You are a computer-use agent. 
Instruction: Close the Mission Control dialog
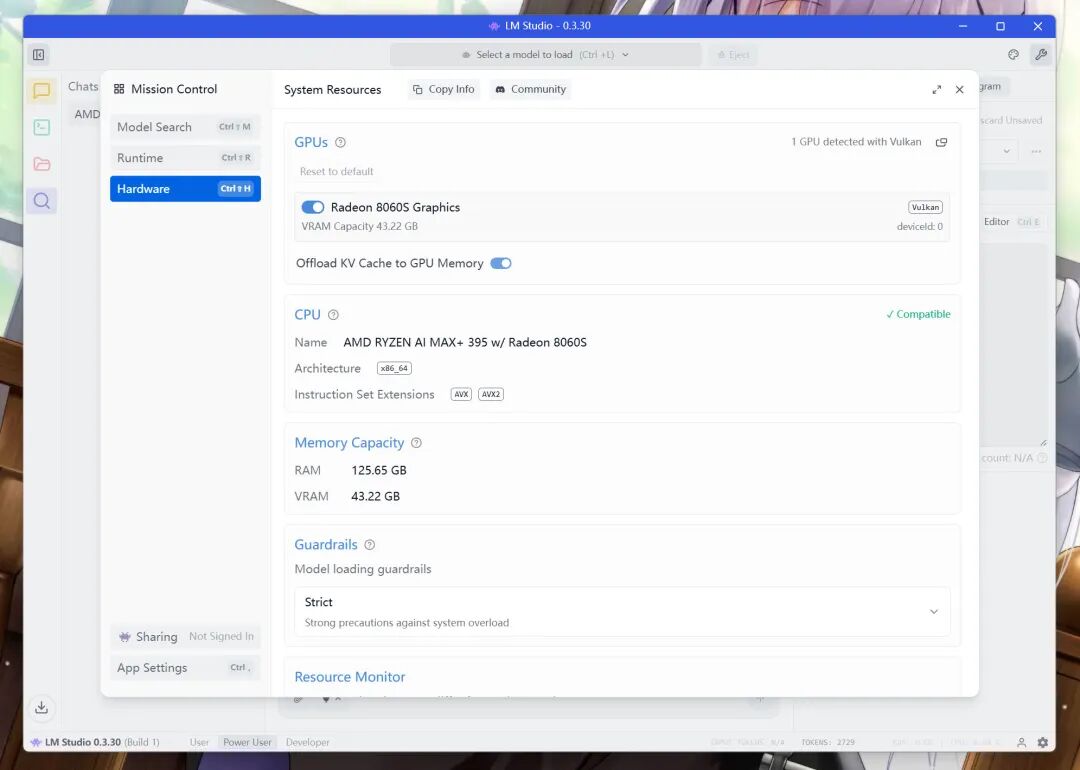click(959, 90)
